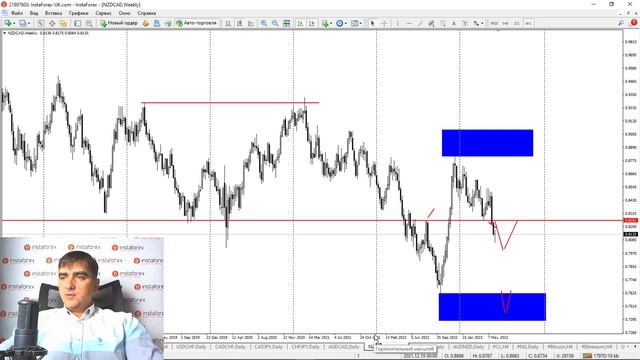Select the H4 timeframe button
640x360 pixels.
click(x=505, y=23)
